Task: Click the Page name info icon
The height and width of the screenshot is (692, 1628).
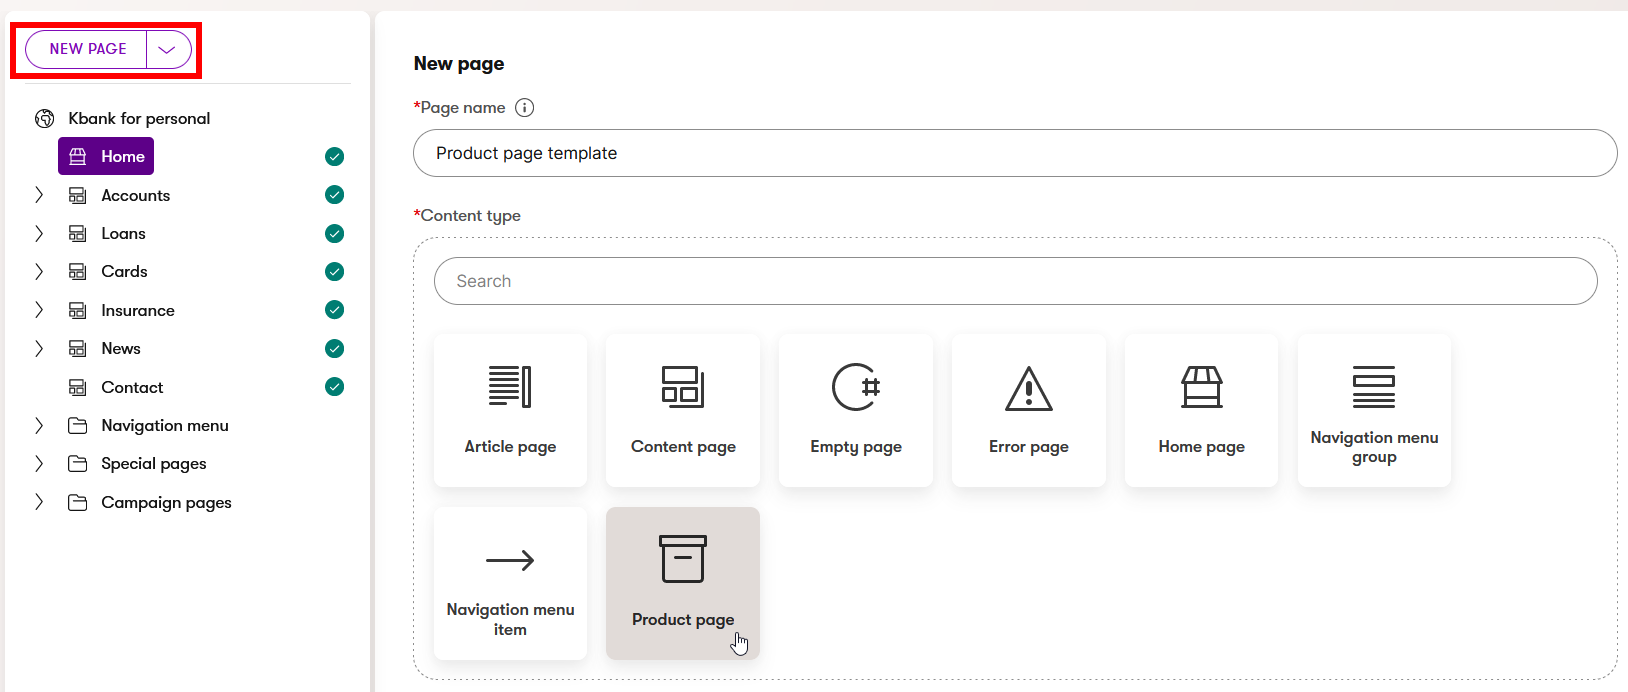Action: coord(524,108)
